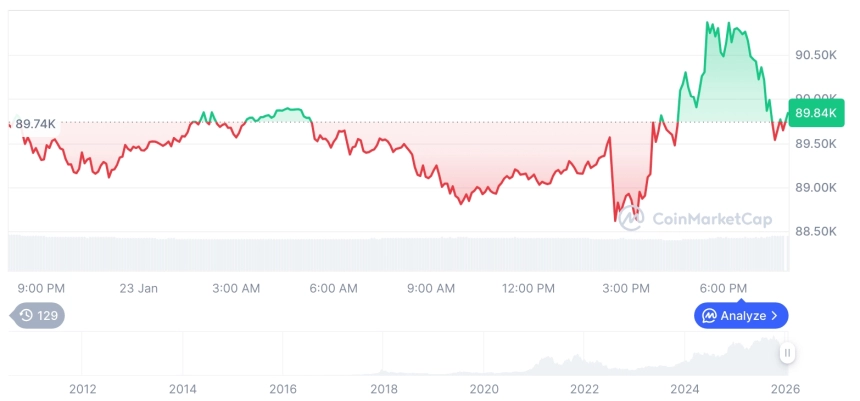Click the 88.50K price axis label

815,231
